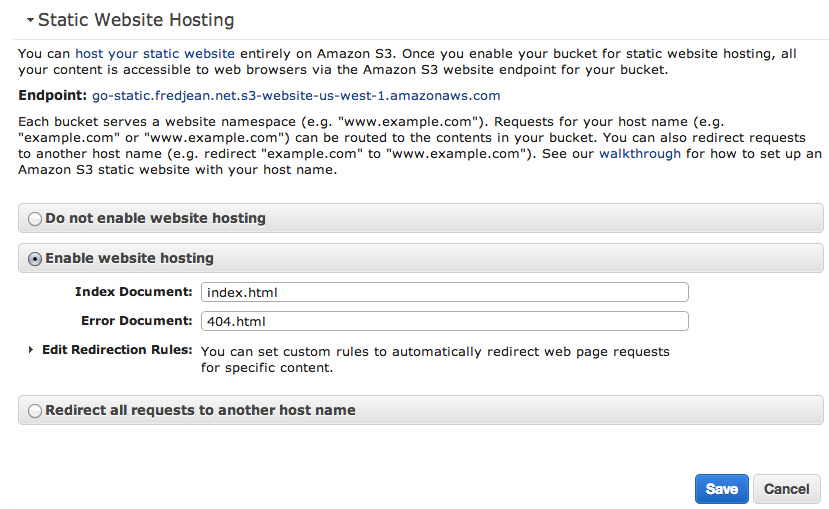Click the Save button

pos(722,489)
